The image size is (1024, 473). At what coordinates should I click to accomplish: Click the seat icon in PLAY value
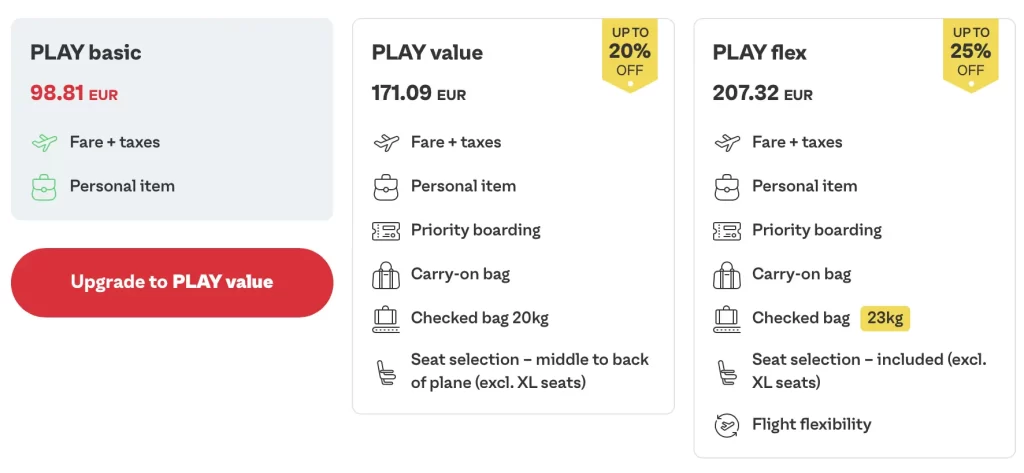tap(386, 371)
